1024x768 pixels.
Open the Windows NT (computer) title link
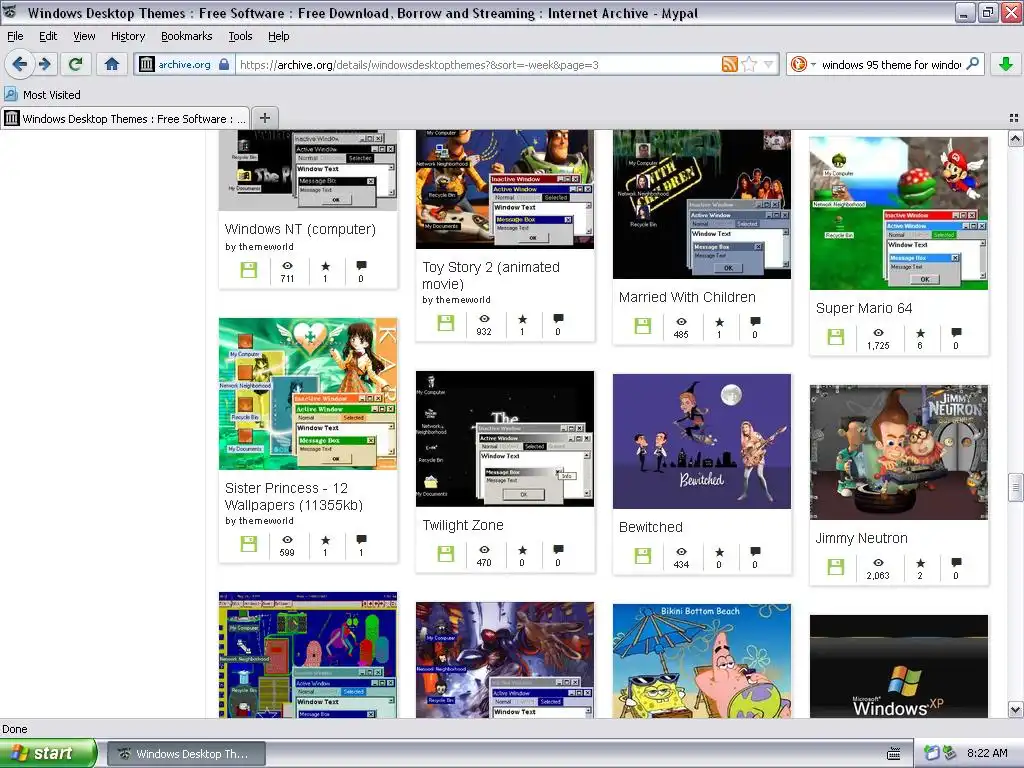click(300, 229)
